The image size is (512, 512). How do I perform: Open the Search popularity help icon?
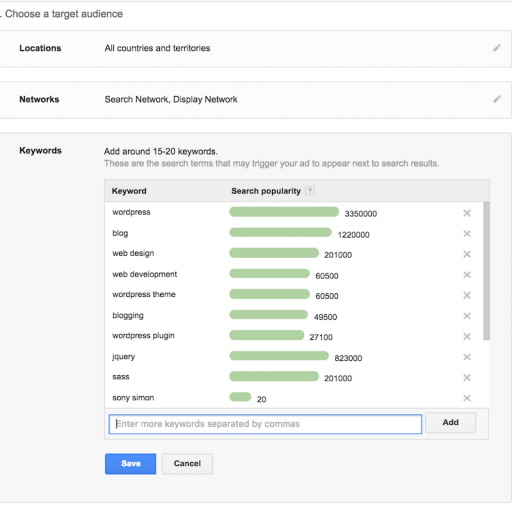click(x=310, y=191)
